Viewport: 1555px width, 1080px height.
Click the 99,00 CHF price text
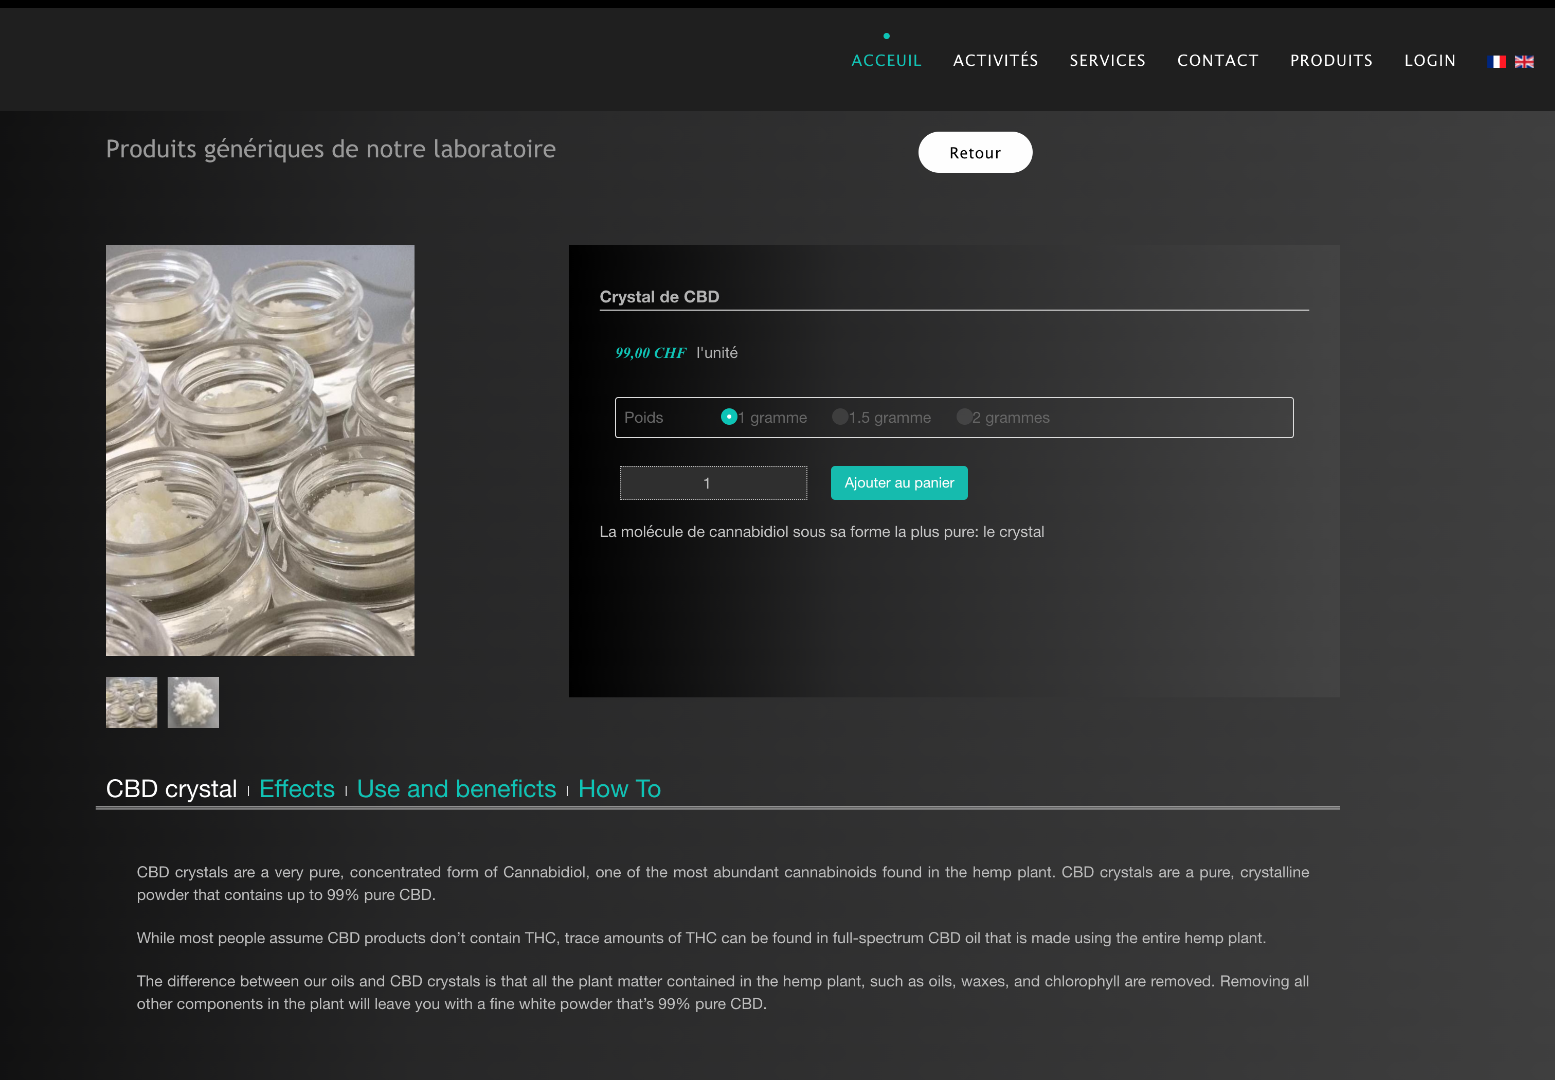(651, 353)
